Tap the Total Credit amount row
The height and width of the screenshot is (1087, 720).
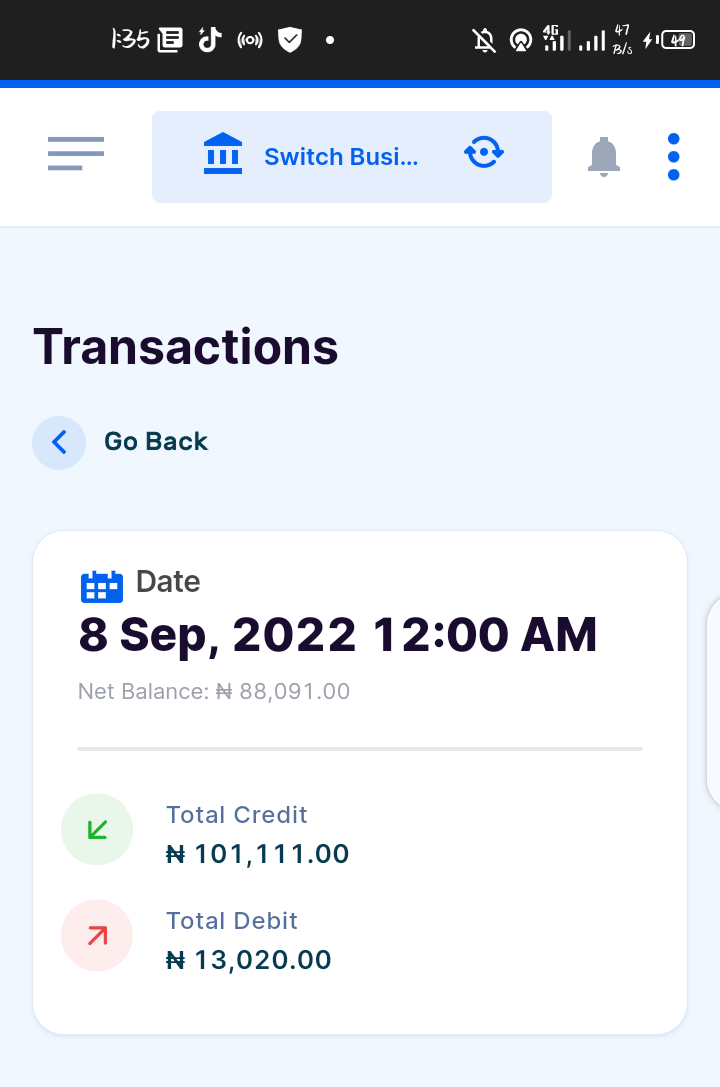[257, 854]
